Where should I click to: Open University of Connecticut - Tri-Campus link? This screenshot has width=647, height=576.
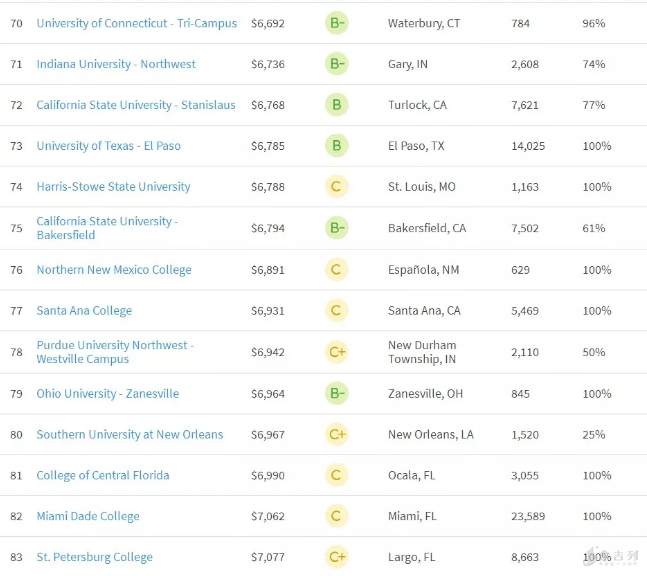(136, 23)
